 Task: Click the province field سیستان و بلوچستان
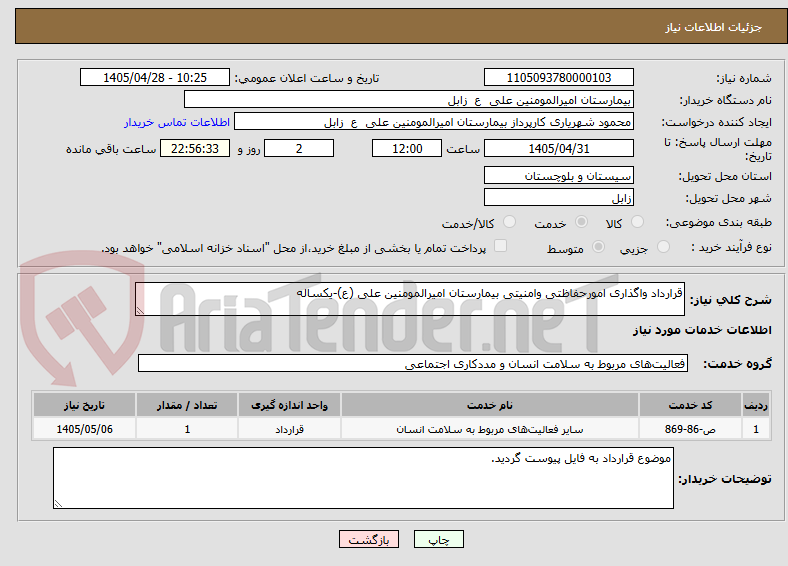coord(558,175)
